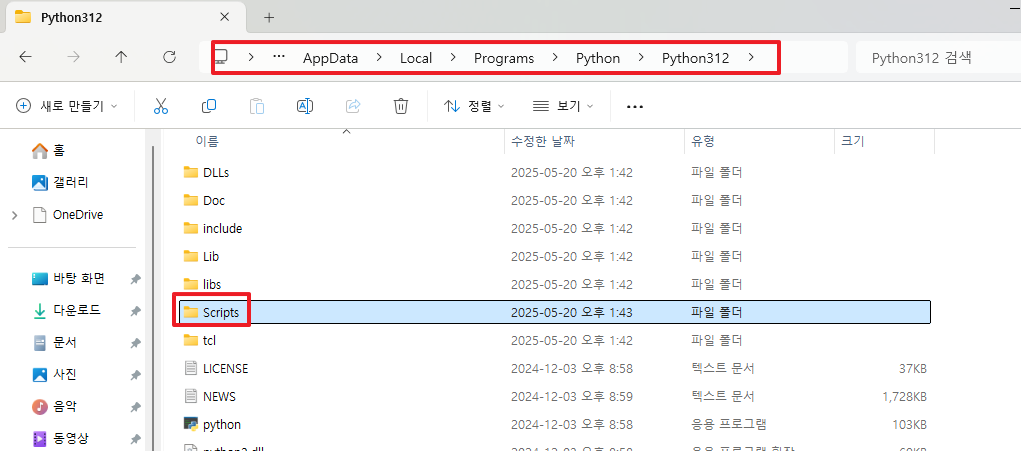Expand chevron after Local in address bar
Image resolution: width=1021 pixels, height=451 pixels.
[x=453, y=57]
